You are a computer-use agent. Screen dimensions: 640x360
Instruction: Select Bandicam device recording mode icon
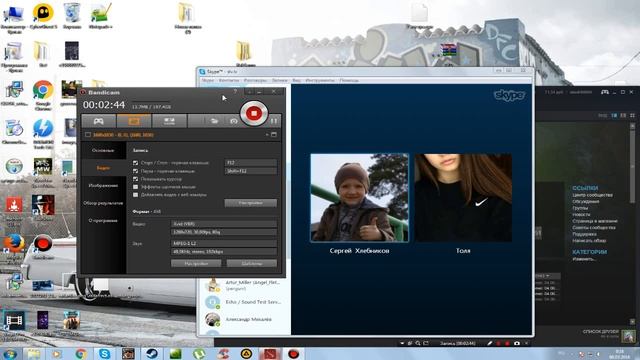pyautogui.click(x=169, y=121)
